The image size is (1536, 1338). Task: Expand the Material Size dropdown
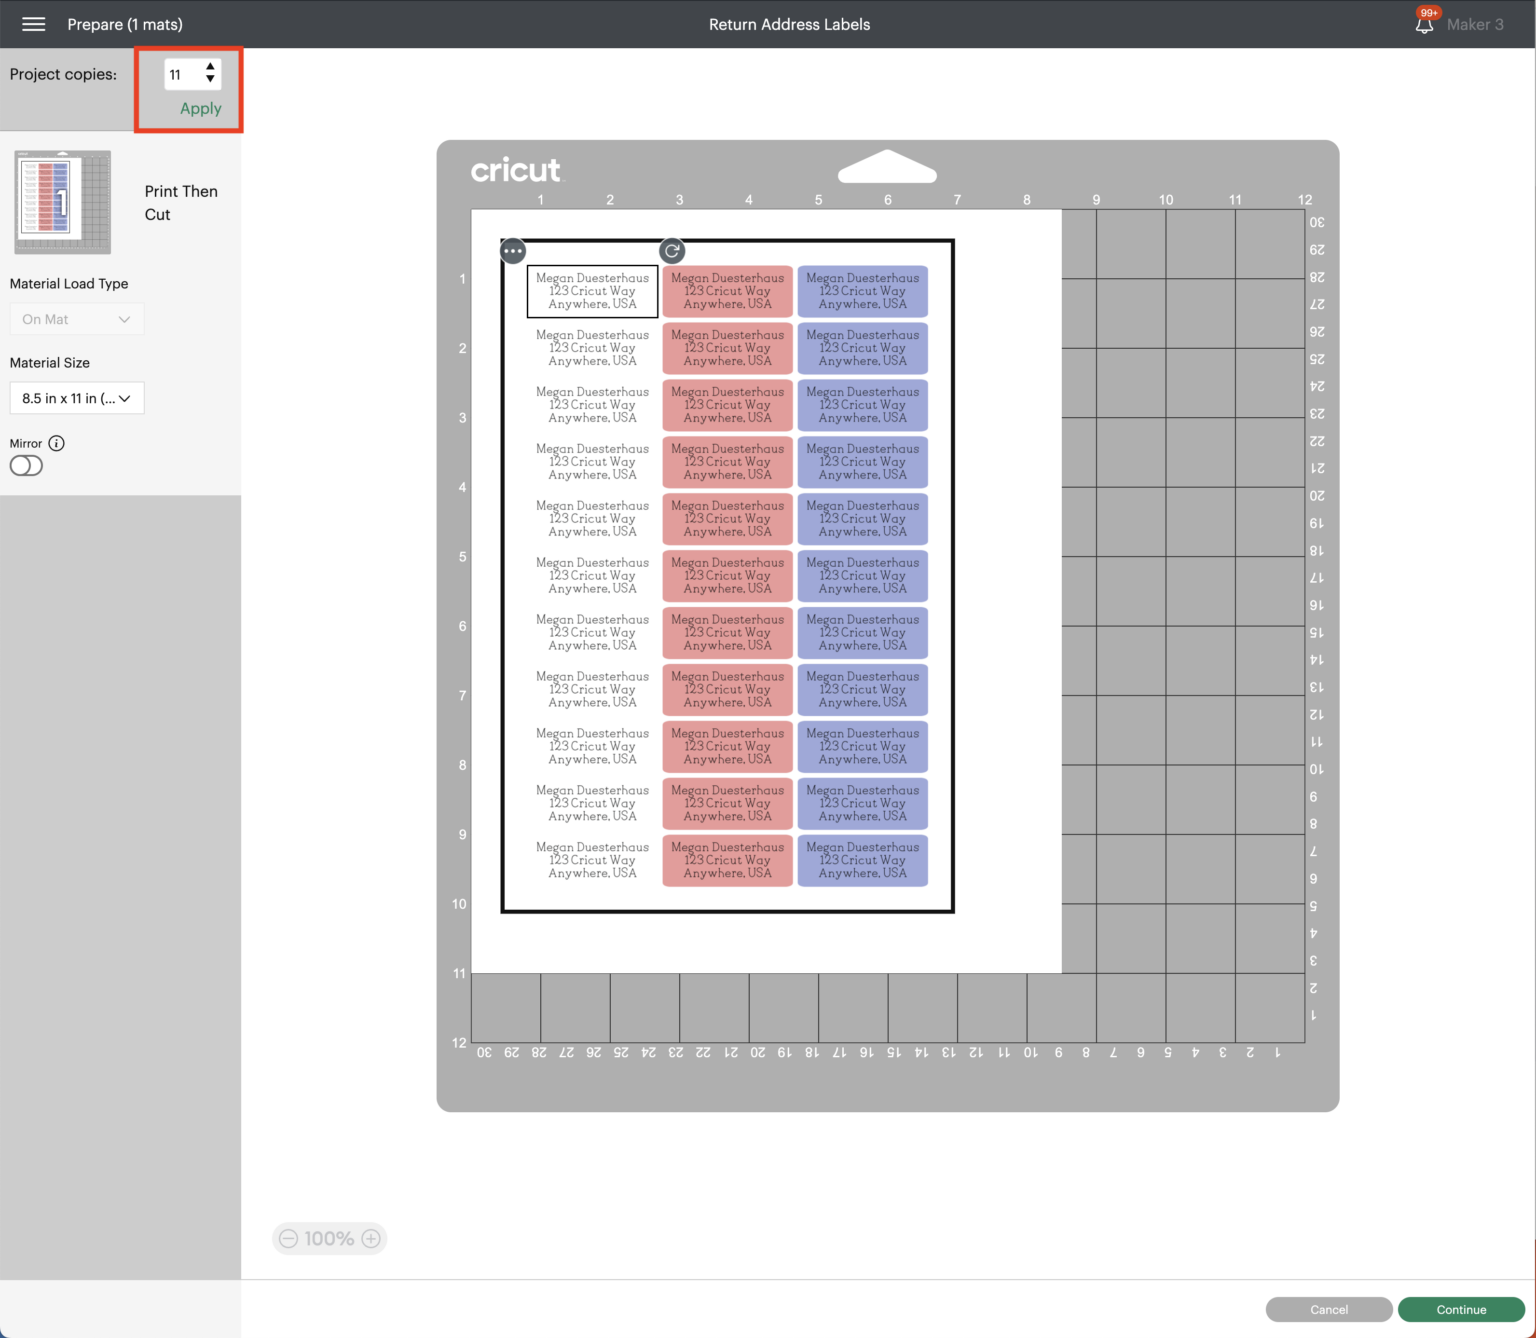(x=76, y=398)
